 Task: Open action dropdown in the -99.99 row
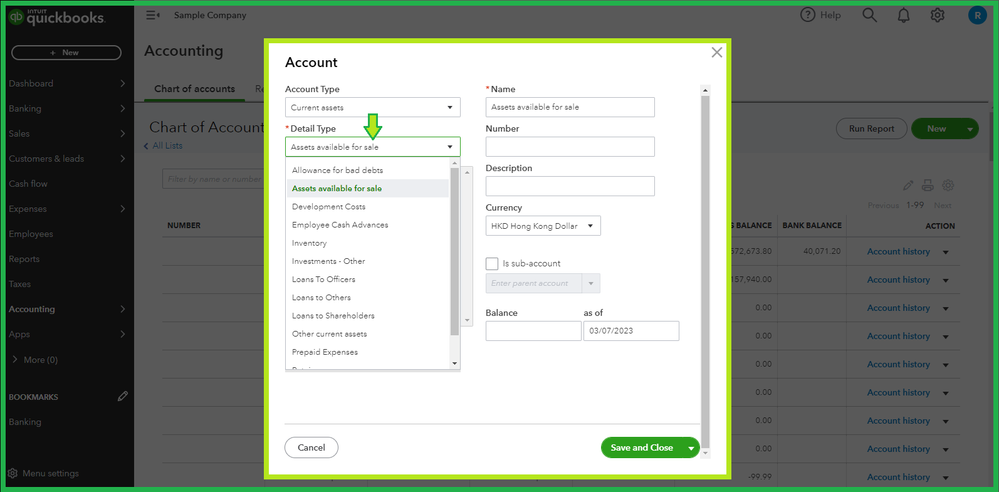coord(945,477)
